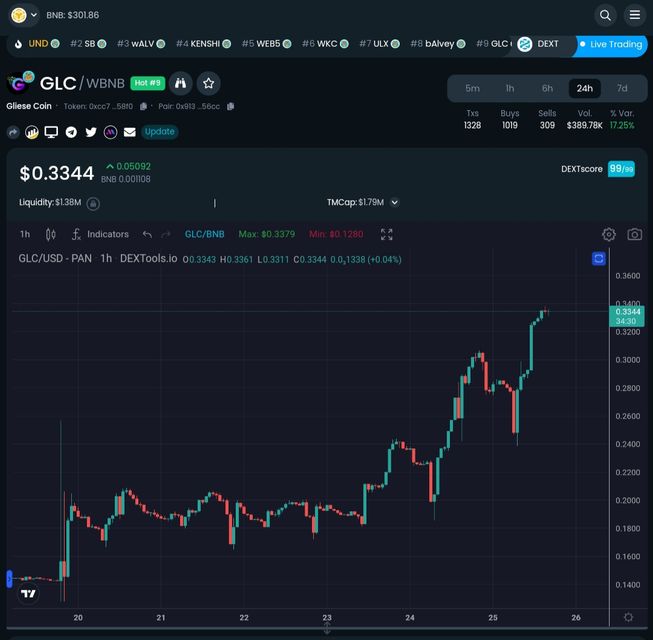Click the current price label 0.3344
653x640 pixels.
click(x=627, y=316)
